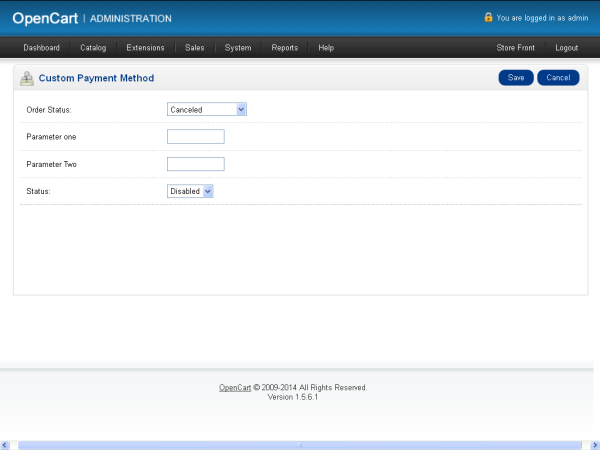Click the OpenCart logo in the header
600x450 pixels.
coord(45,18)
